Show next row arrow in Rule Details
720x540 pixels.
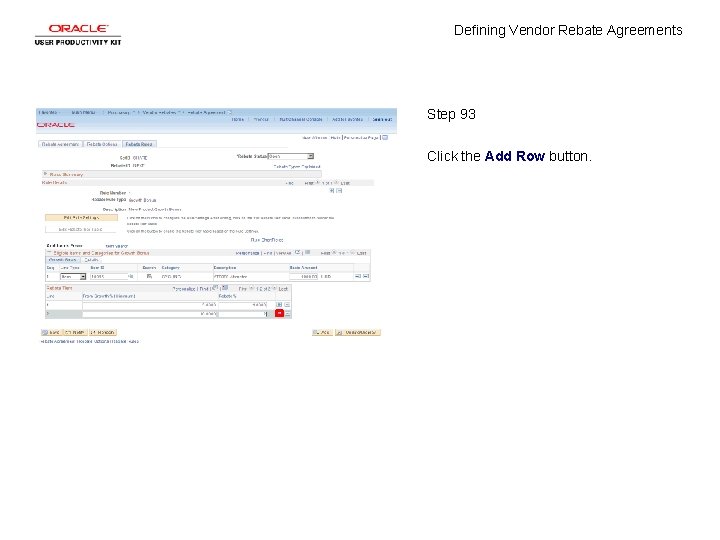(x=336, y=182)
